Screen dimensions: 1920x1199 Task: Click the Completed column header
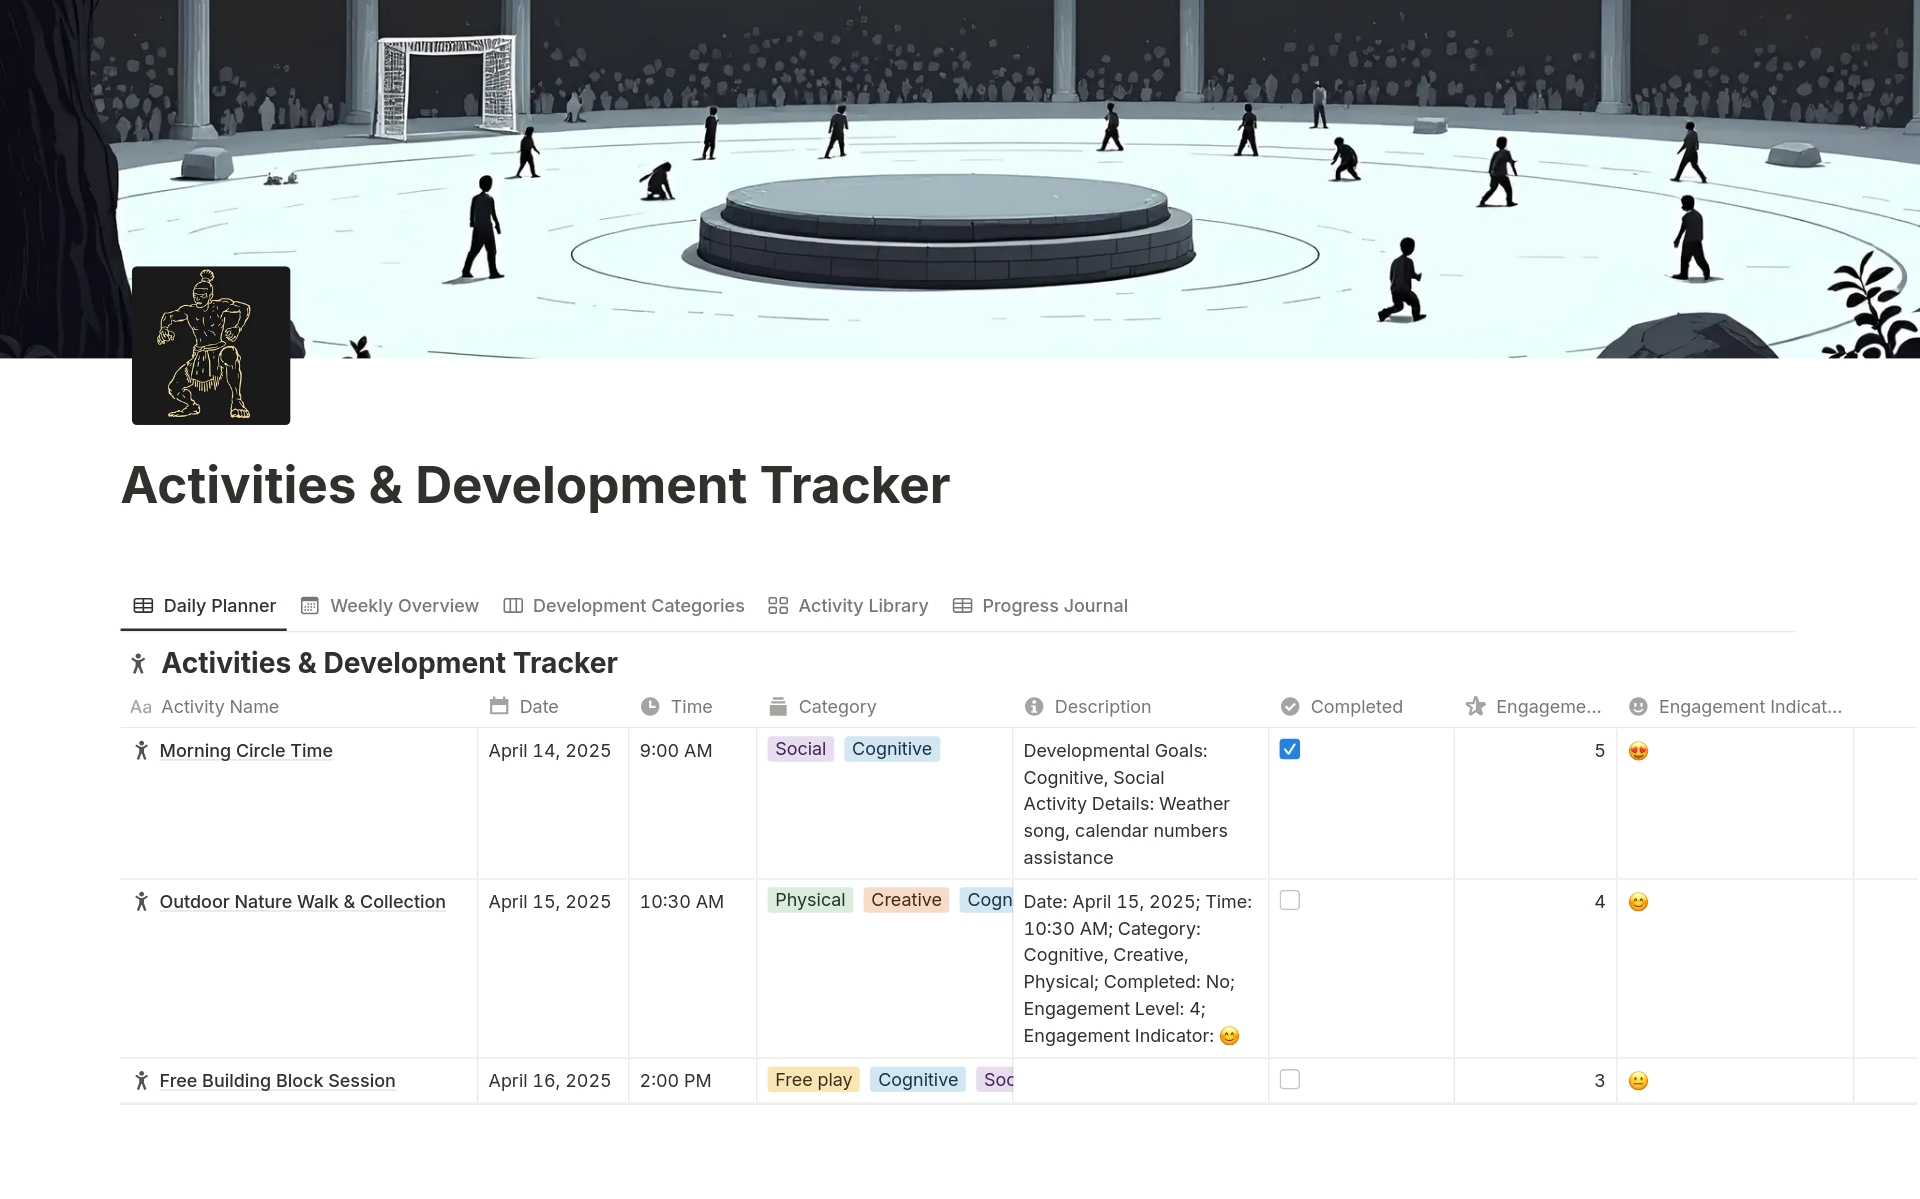coord(1361,707)
